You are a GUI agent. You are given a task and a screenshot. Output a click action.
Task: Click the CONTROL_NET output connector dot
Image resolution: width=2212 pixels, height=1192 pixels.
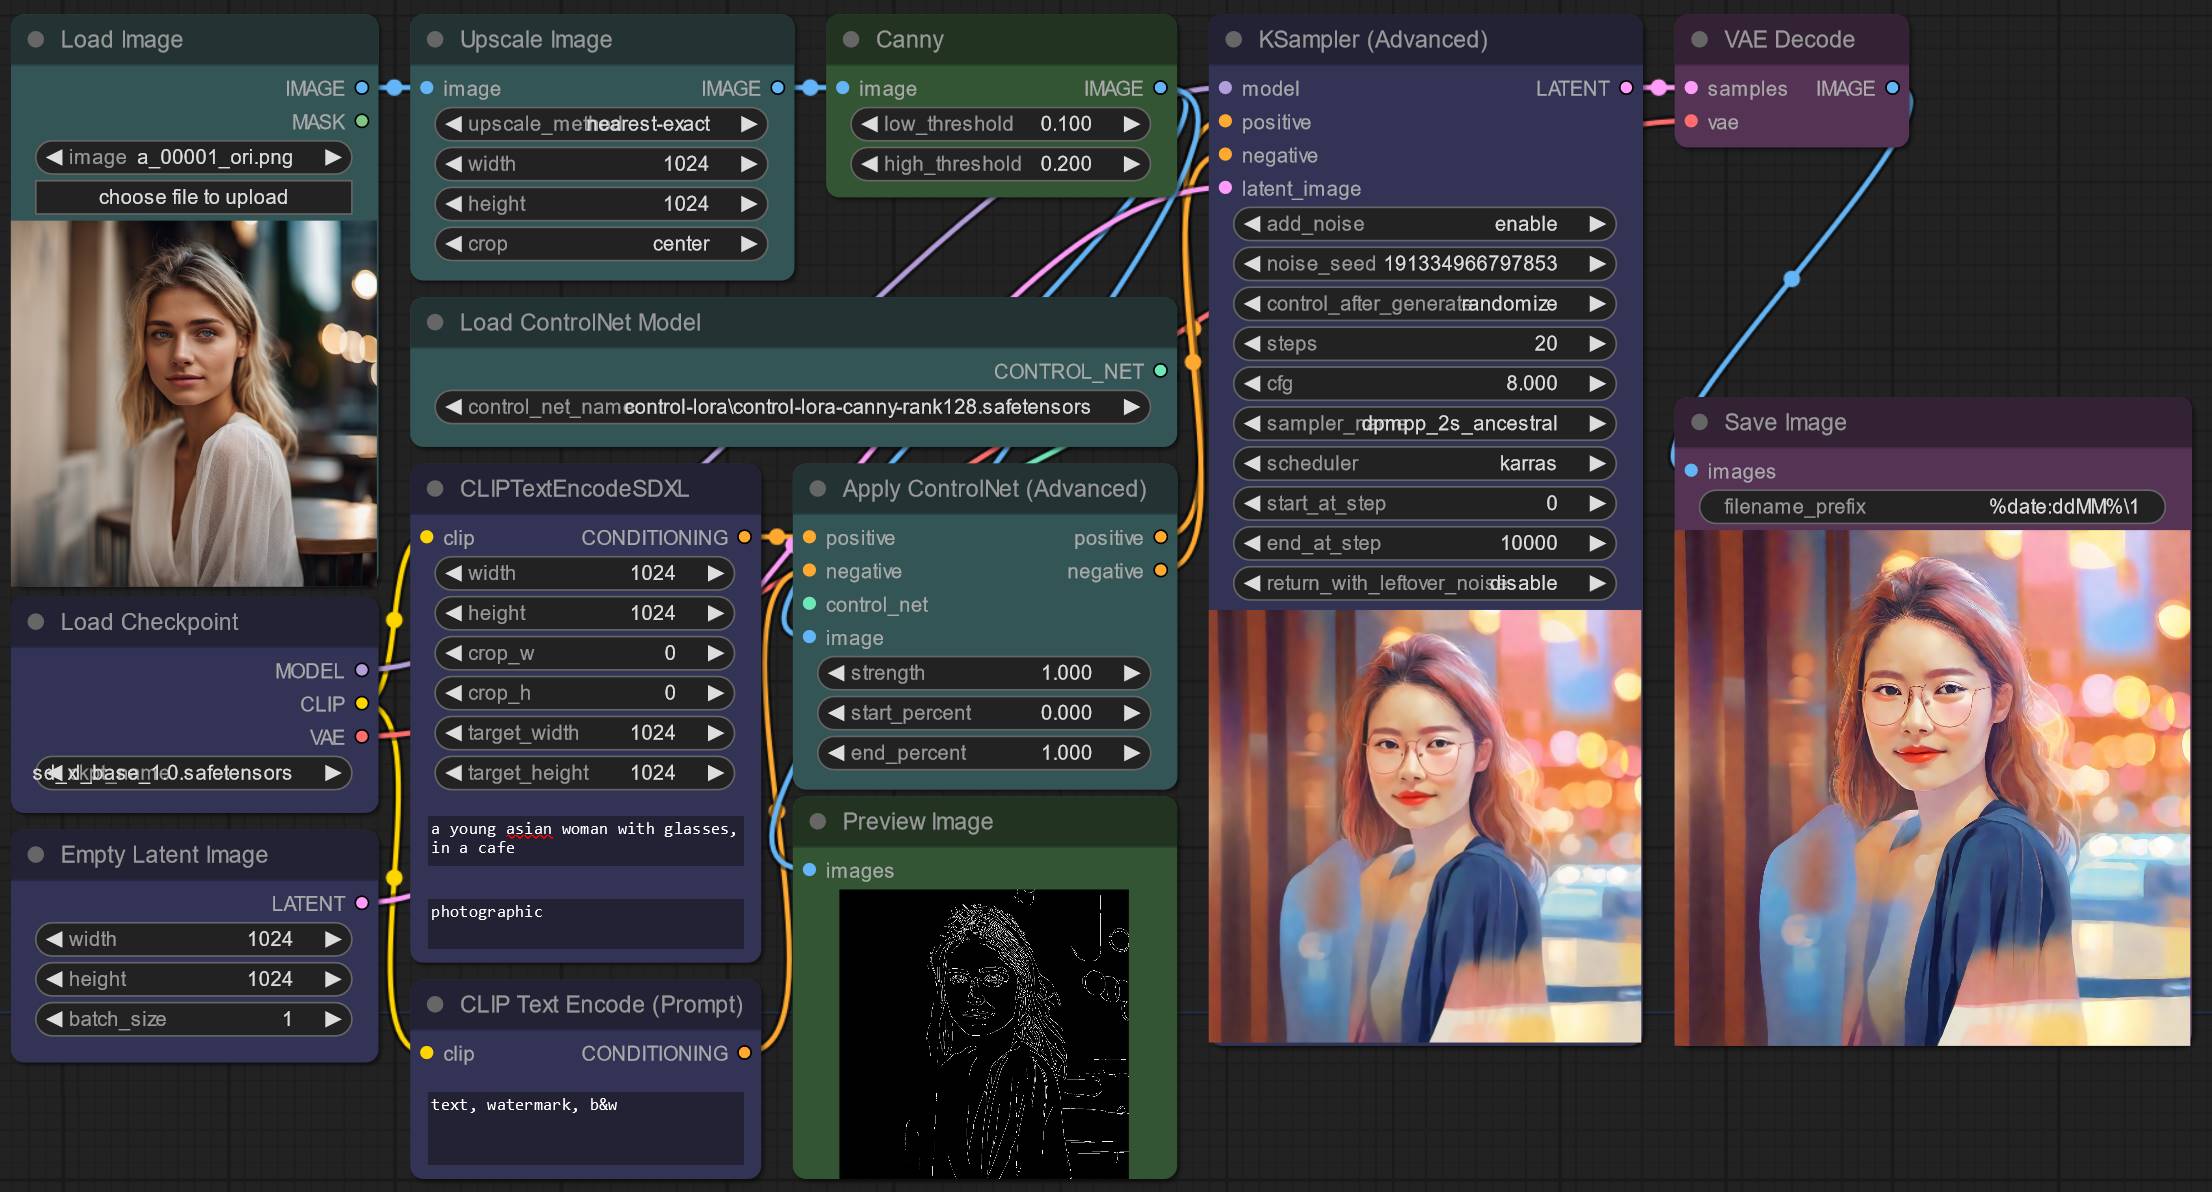(x=1160, y=371)
